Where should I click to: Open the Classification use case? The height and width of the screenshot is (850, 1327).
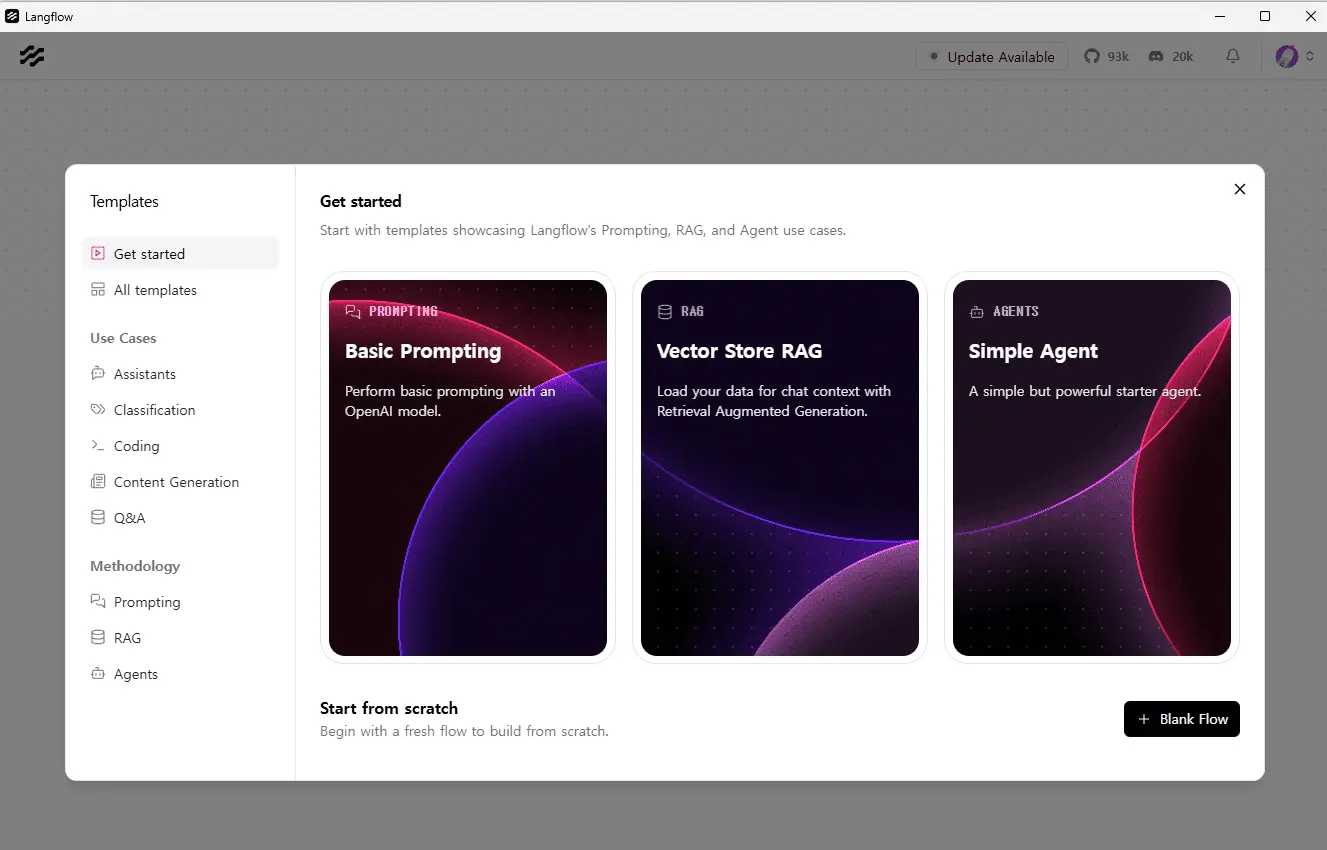tap(180, 410)
